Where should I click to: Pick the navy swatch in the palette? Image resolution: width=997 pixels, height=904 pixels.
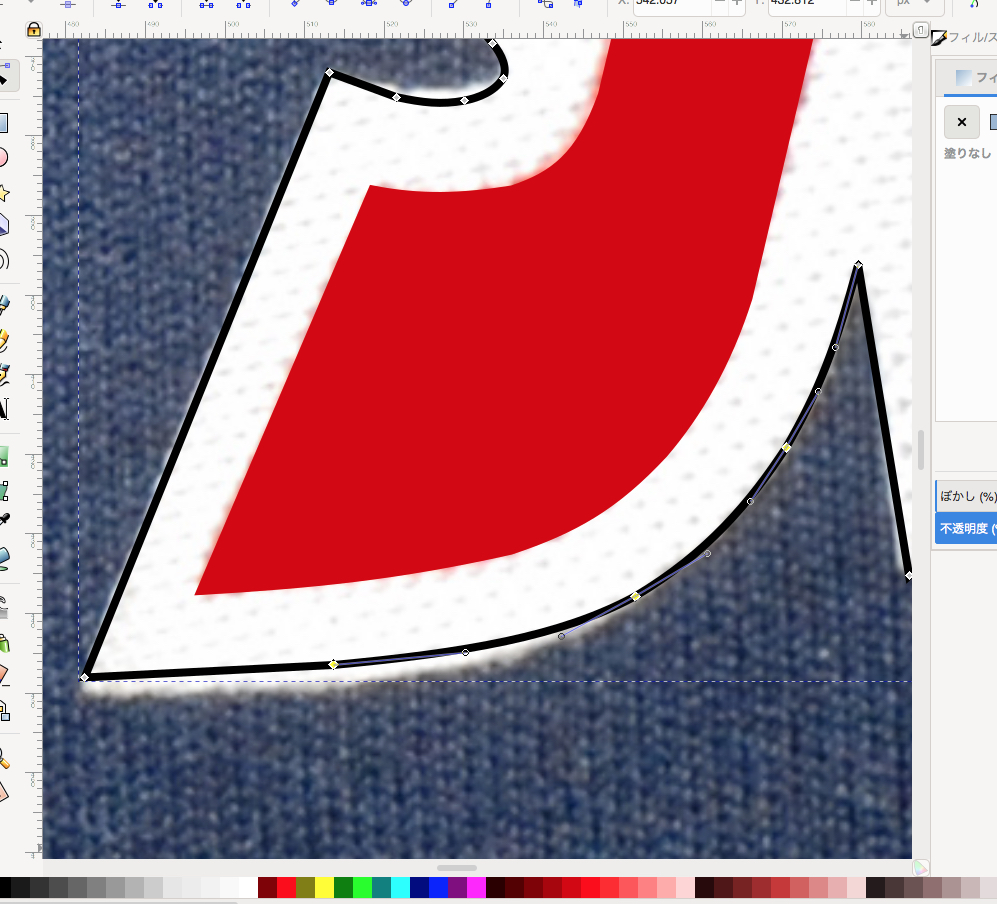pyautogui.click(x=420, y=887)
